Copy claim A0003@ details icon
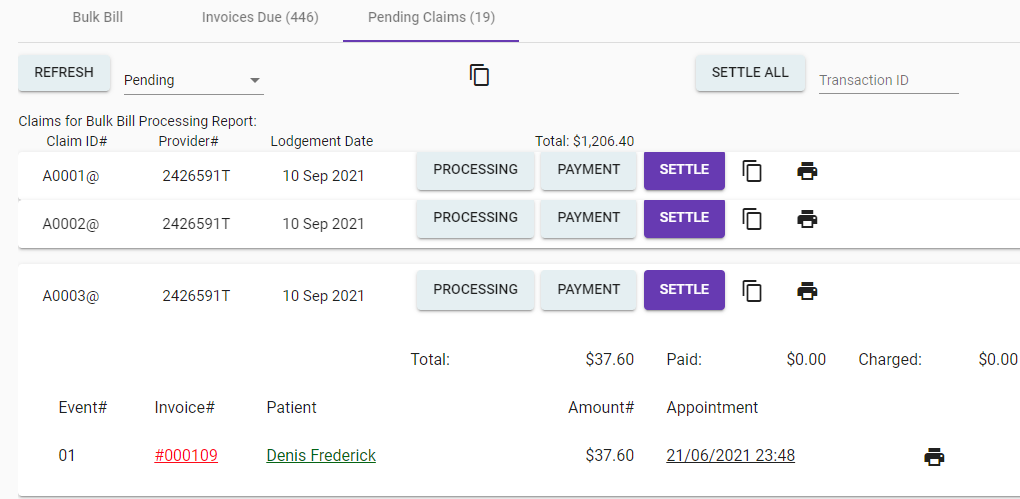The image size is (1020, 499). (752, 291)
